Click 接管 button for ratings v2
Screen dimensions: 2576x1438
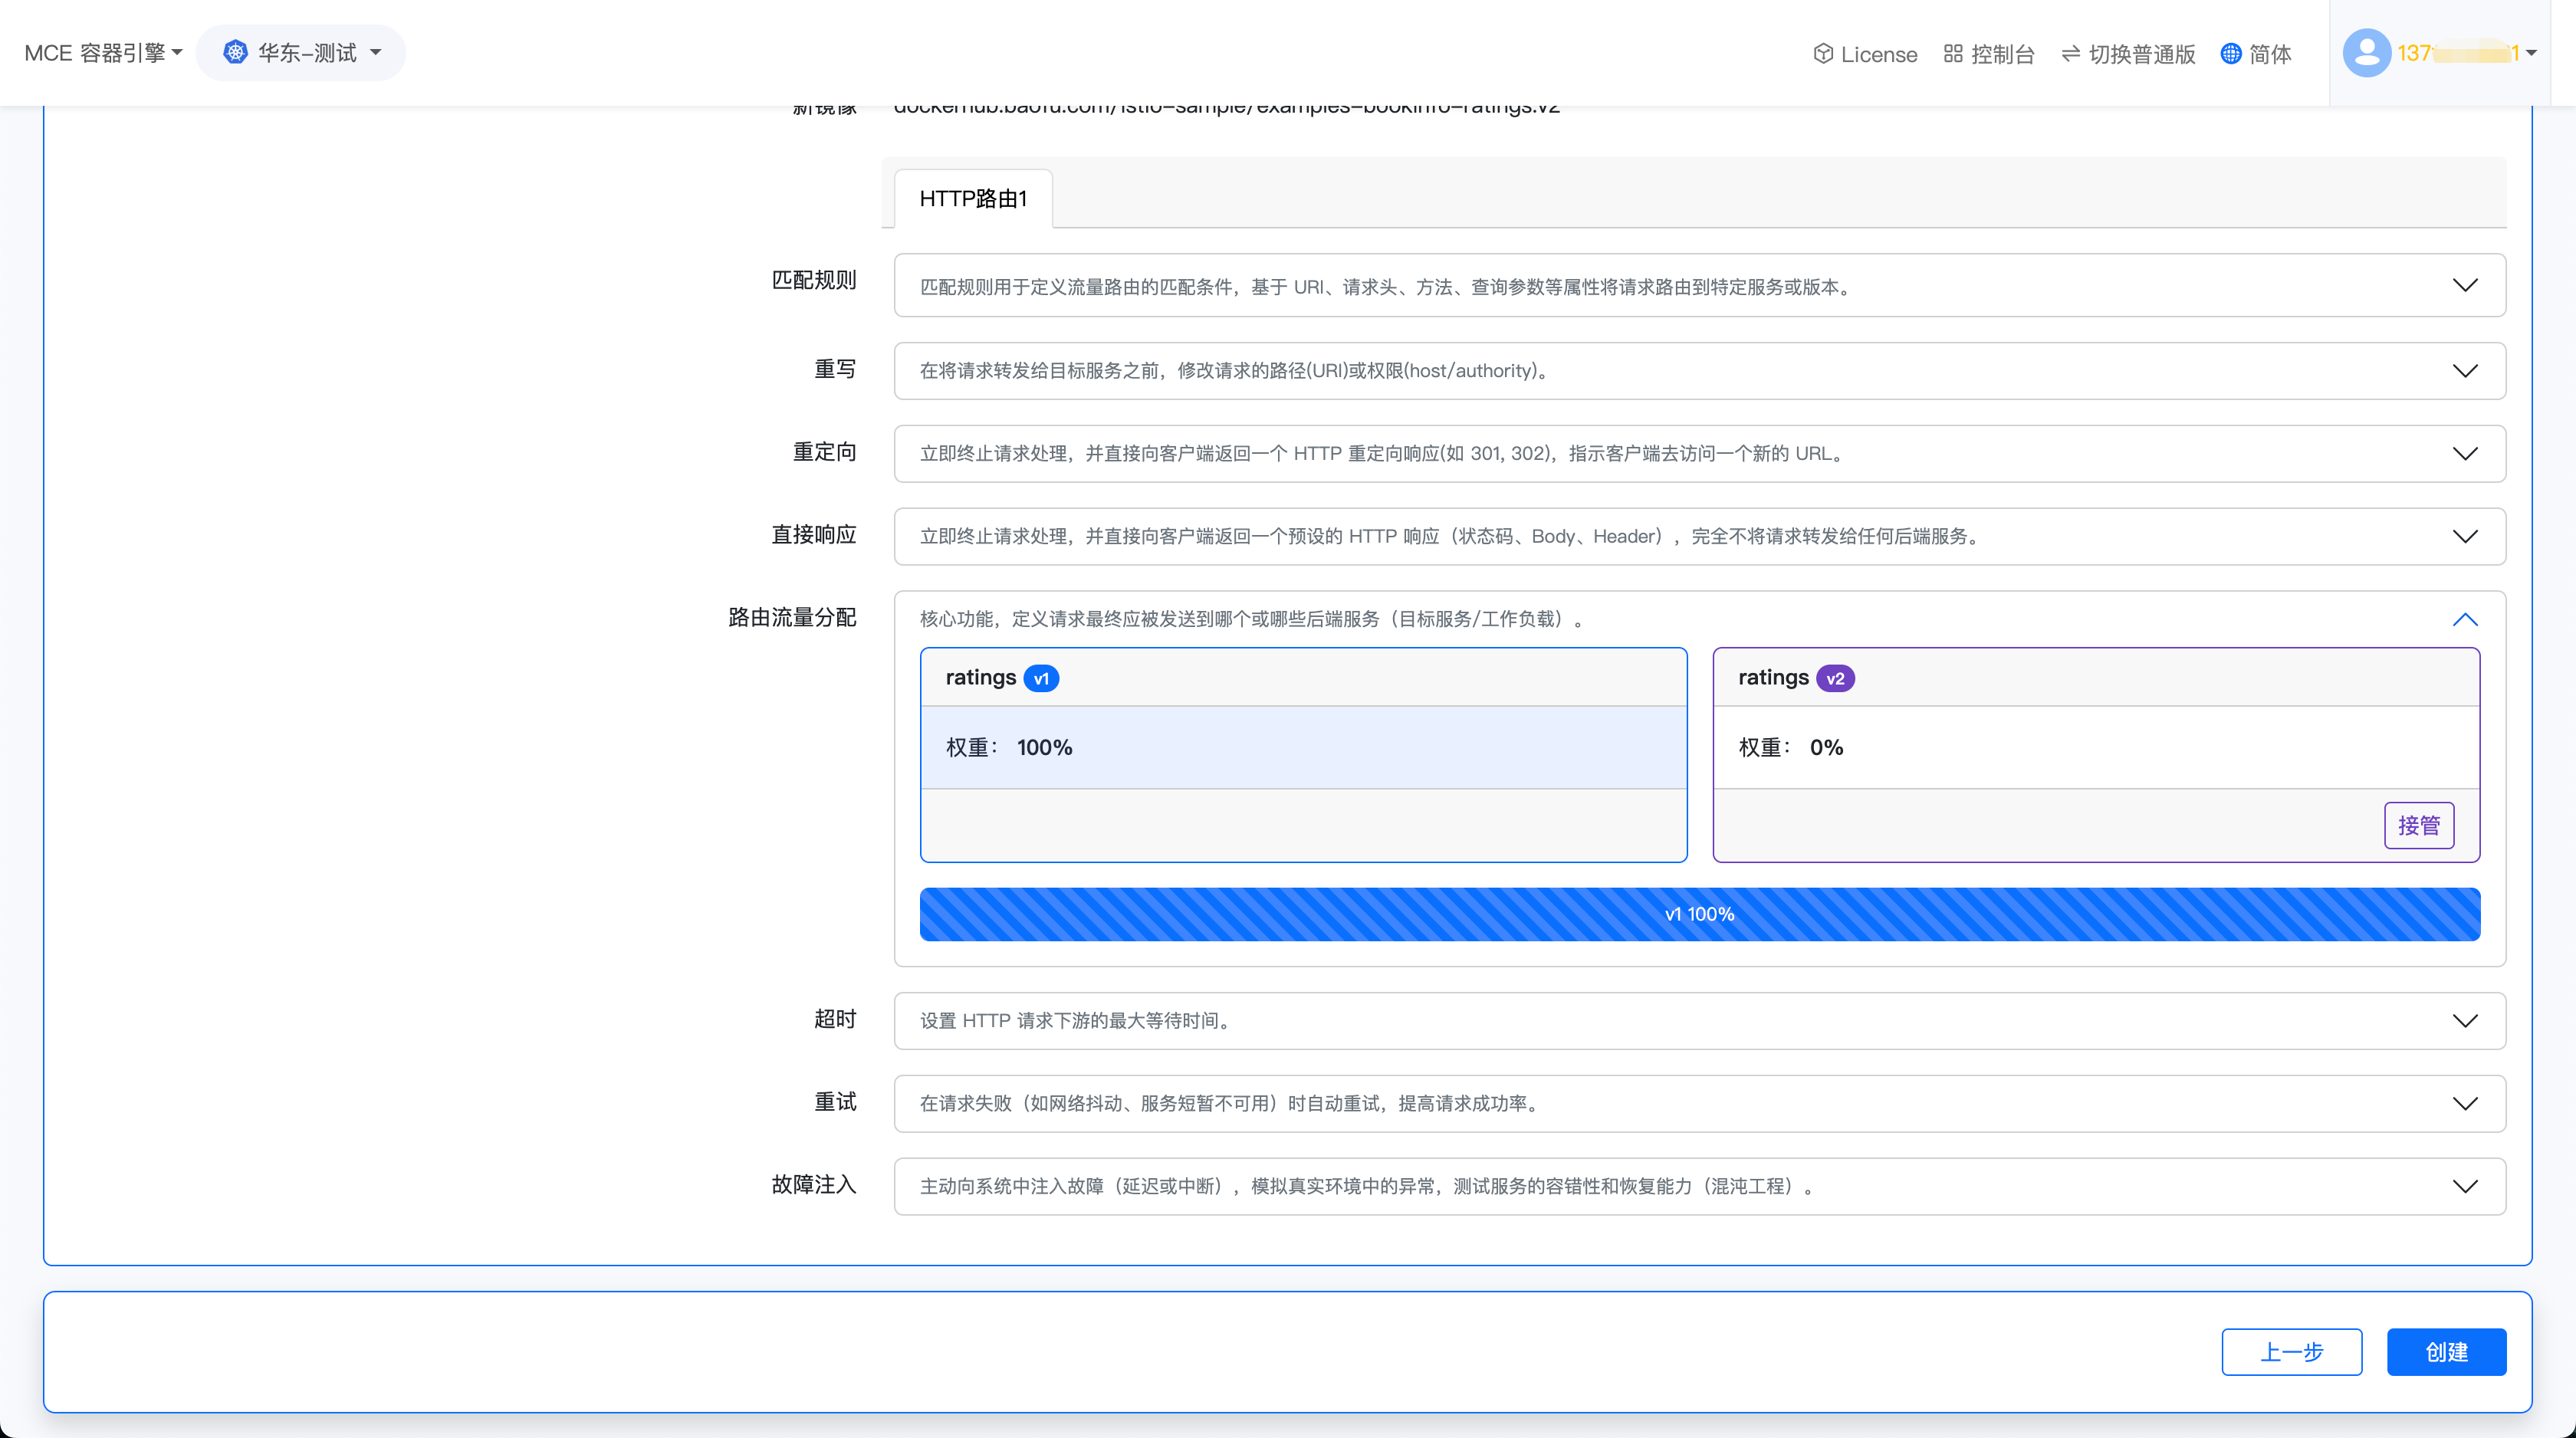[x=2418, y=825]
